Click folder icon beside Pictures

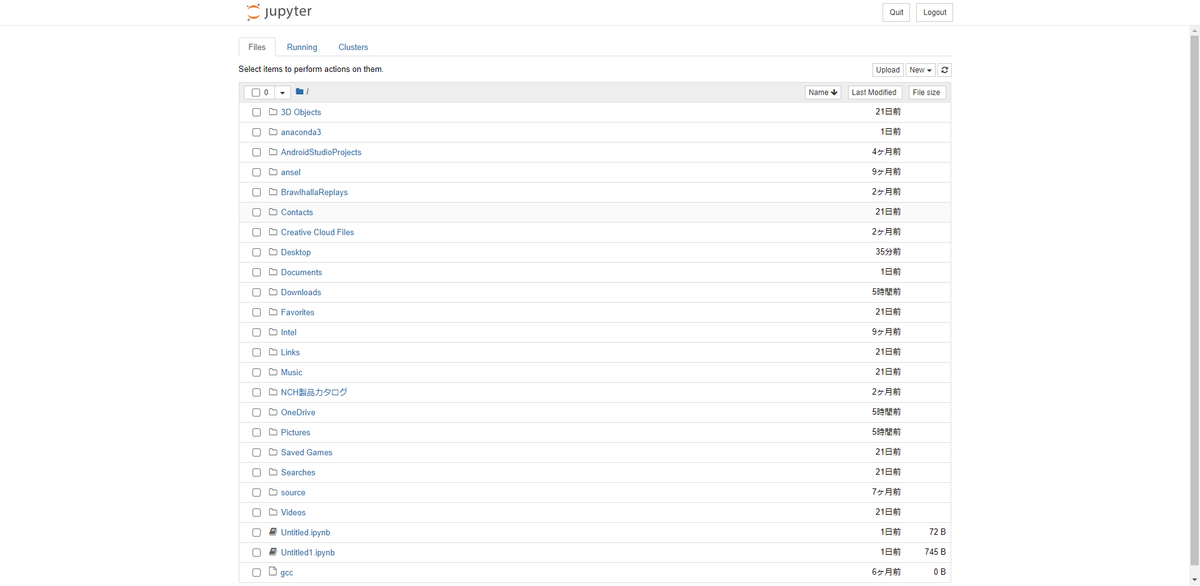[273, 432]
